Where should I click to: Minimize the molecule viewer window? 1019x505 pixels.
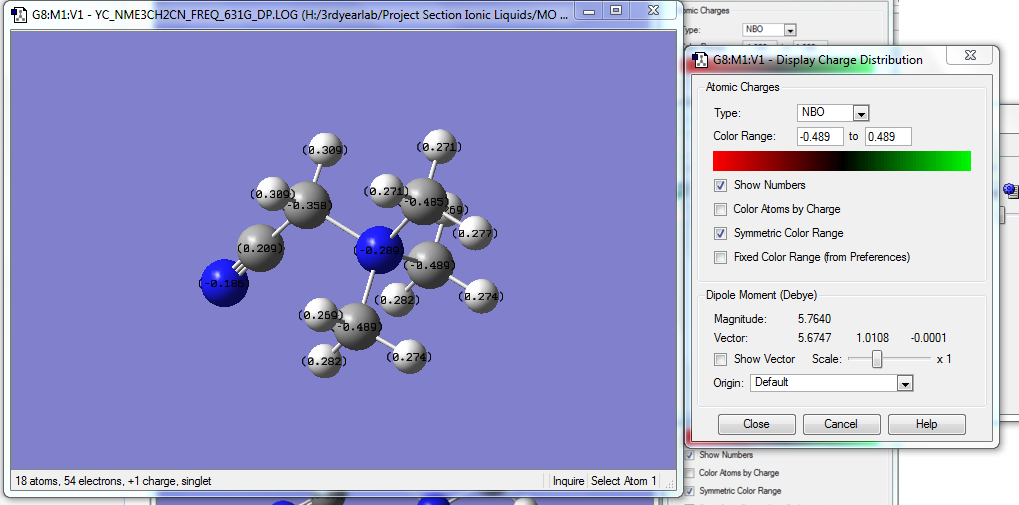[590, 11]
